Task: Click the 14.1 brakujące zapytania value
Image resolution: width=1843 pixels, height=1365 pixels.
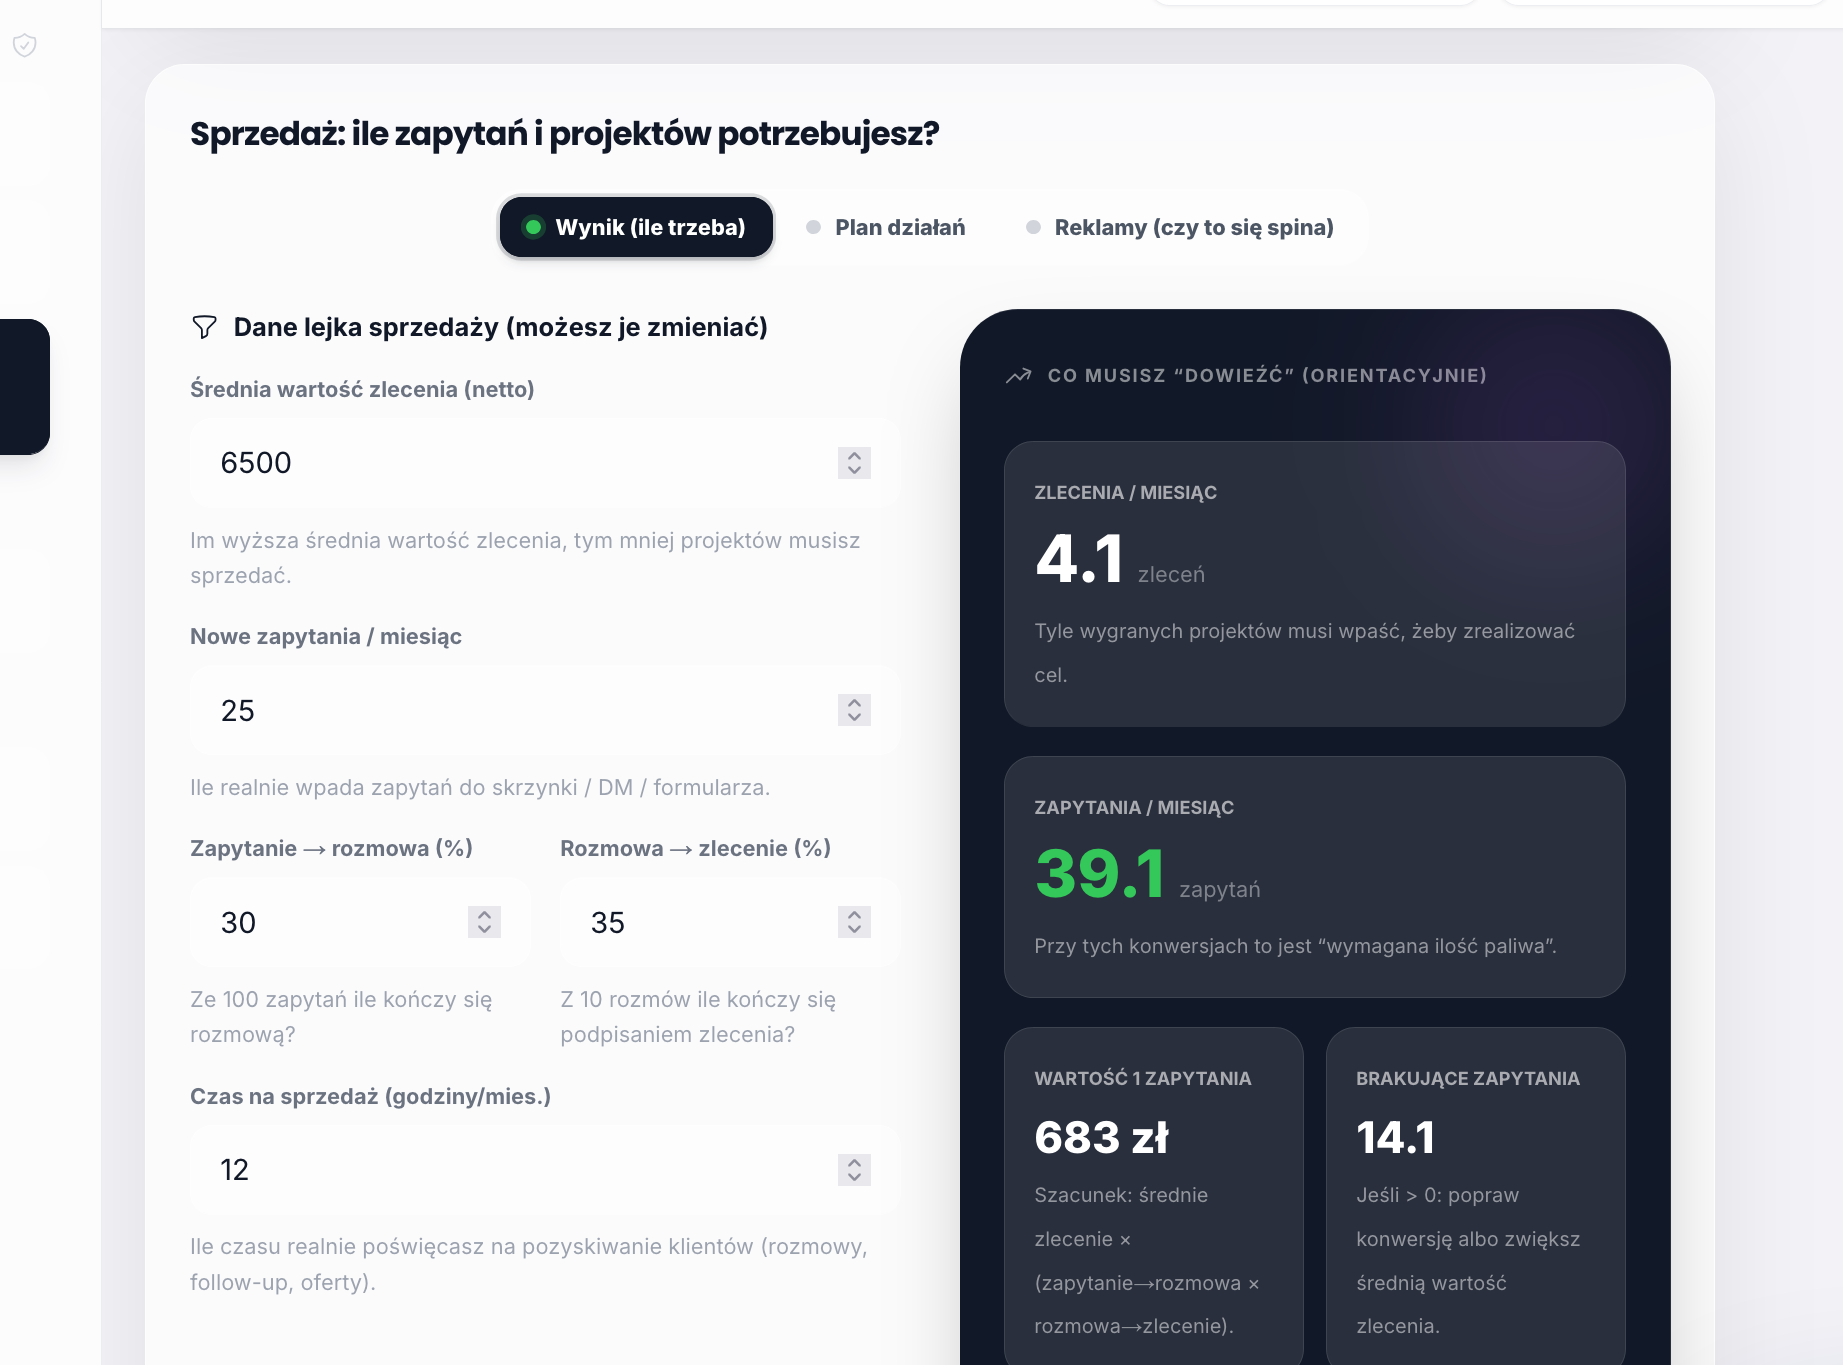Action: pos(1395,1137)
